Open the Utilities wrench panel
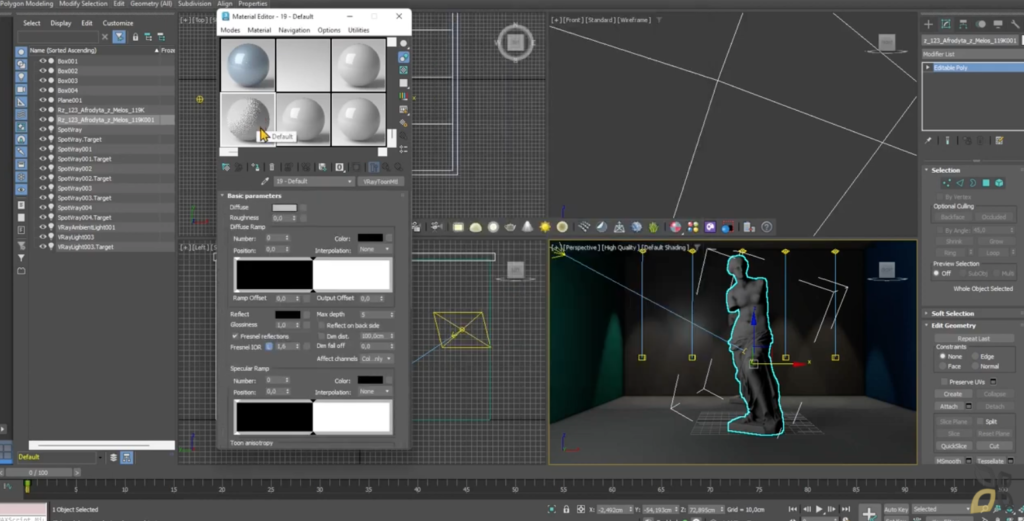Image resolution: width=1024 pixels, height=521 pixels. pos(1015,24)
